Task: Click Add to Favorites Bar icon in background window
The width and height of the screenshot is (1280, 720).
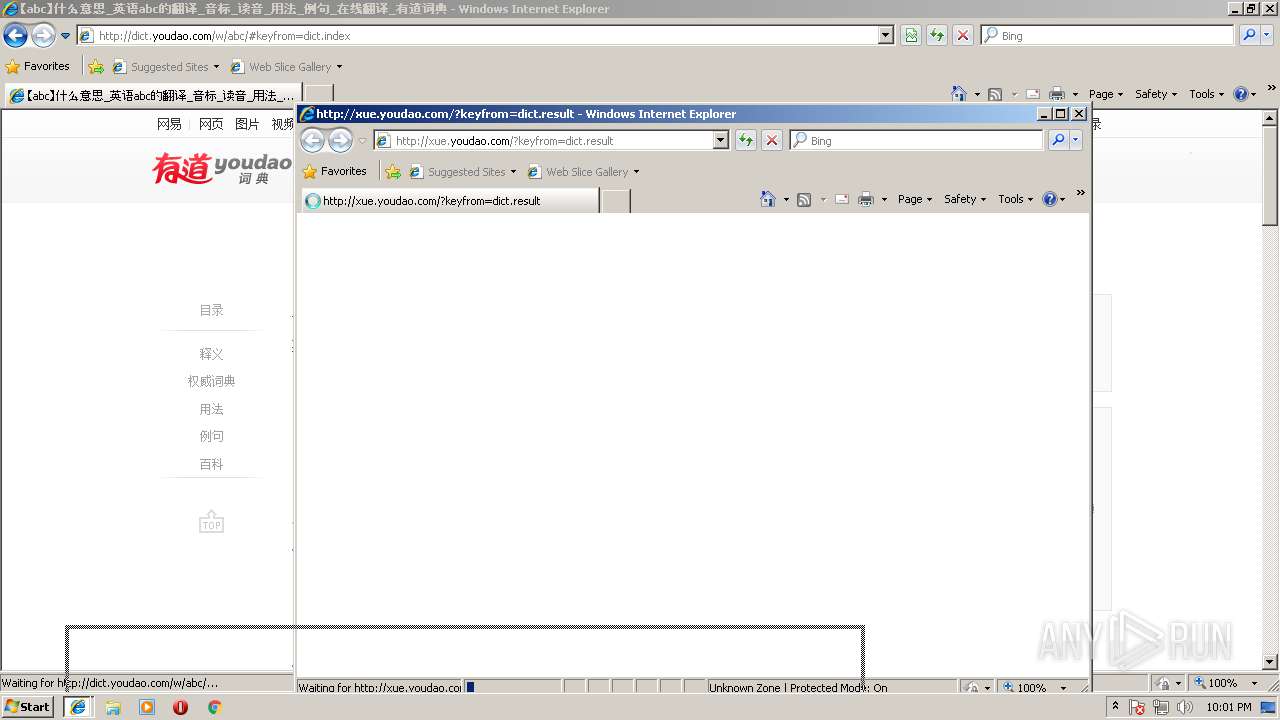Action: point(96,67)
